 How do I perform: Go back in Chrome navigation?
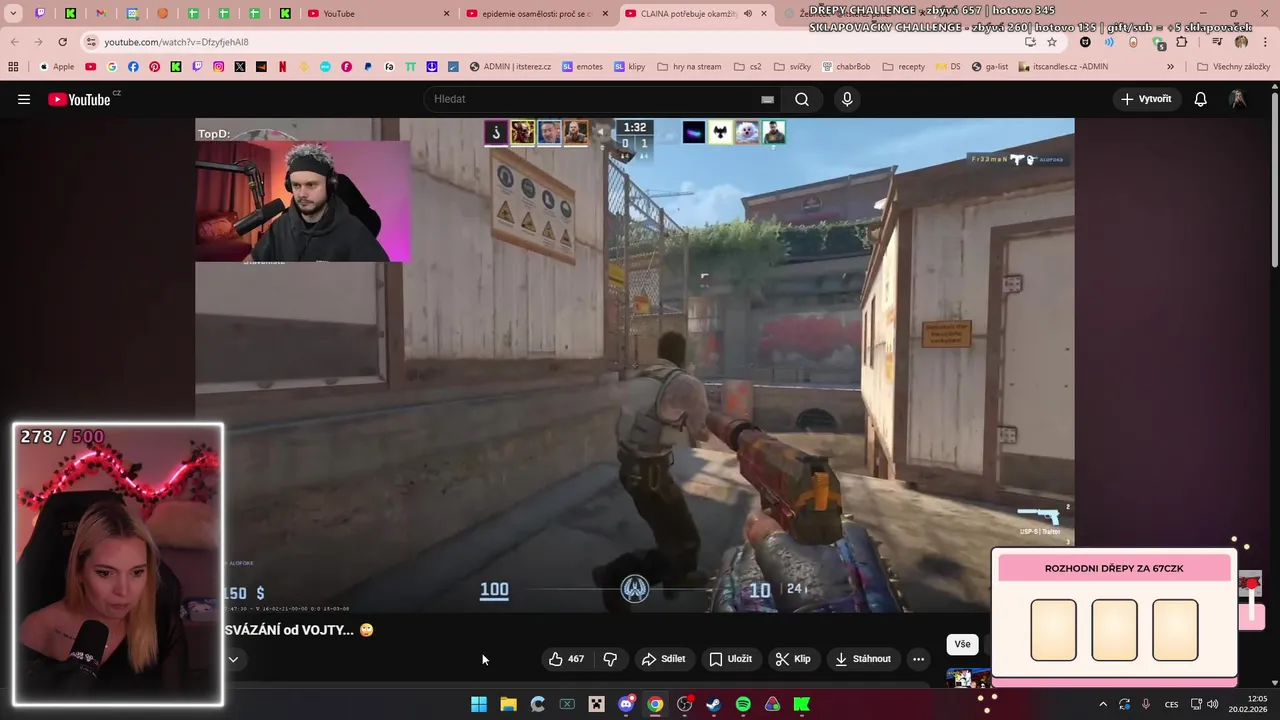14,42
